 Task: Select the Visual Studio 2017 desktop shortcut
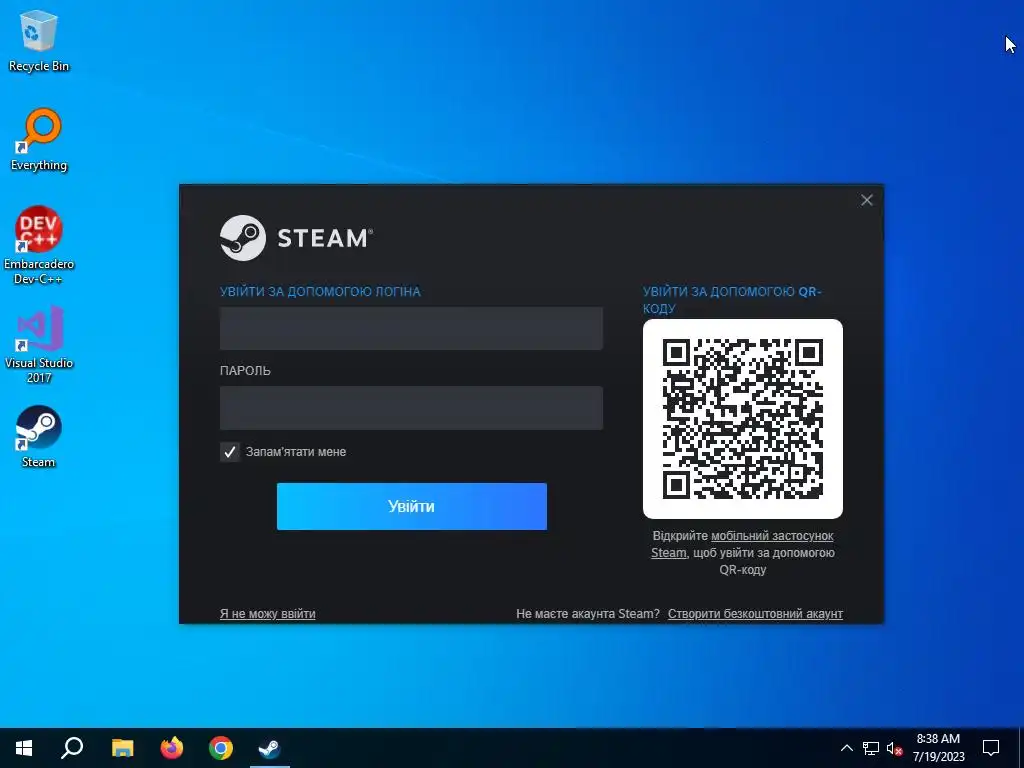pyautogui.click(x=39, y=344)
